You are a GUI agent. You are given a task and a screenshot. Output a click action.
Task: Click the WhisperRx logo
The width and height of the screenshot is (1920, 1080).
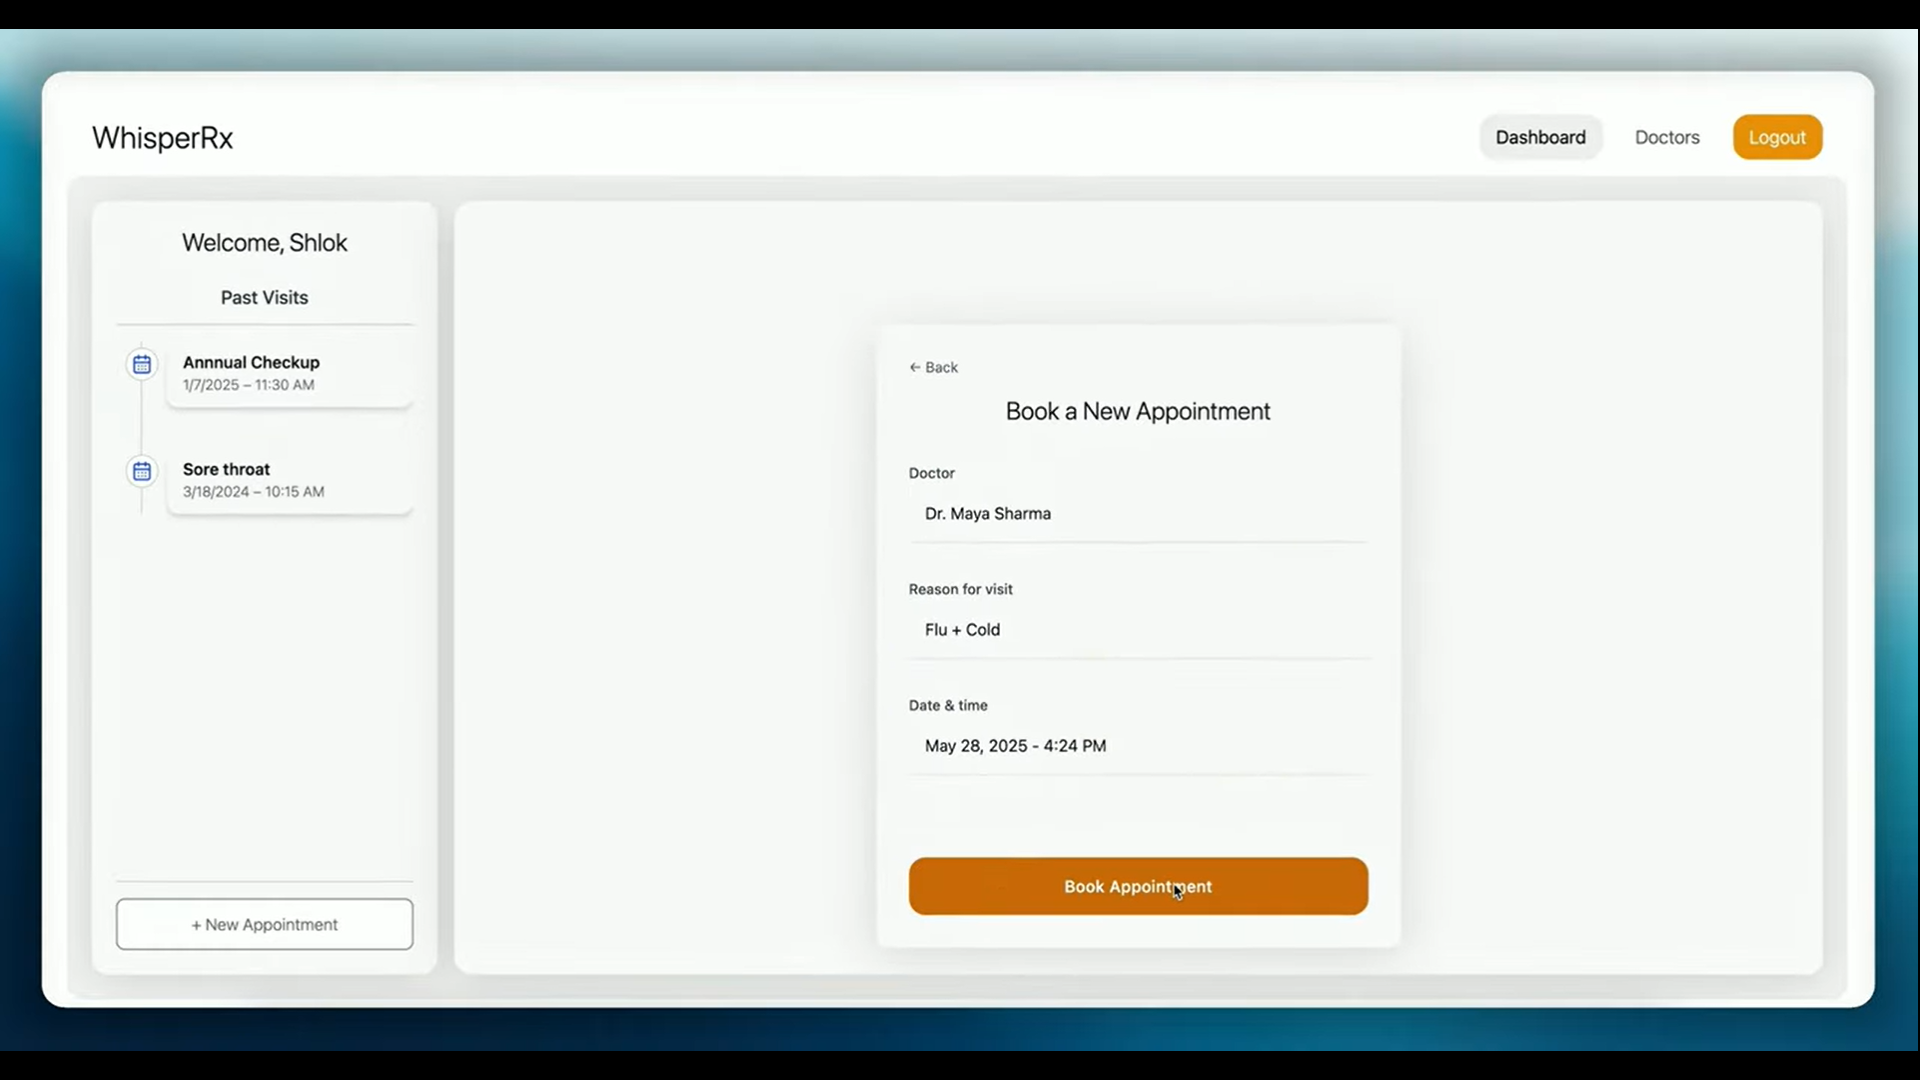(162, 138)
